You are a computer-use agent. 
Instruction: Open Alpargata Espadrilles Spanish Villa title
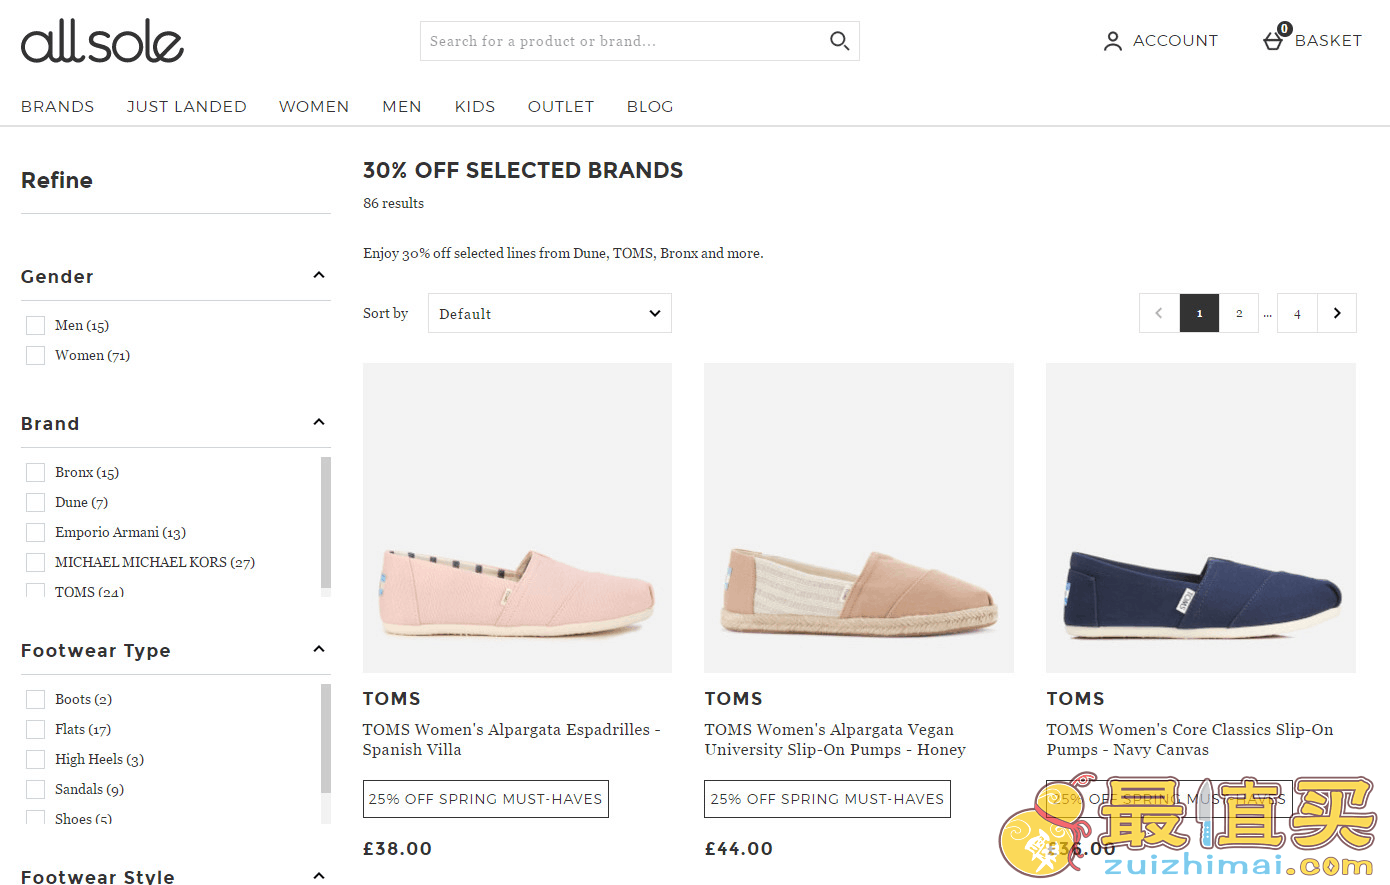coord(511,739)
